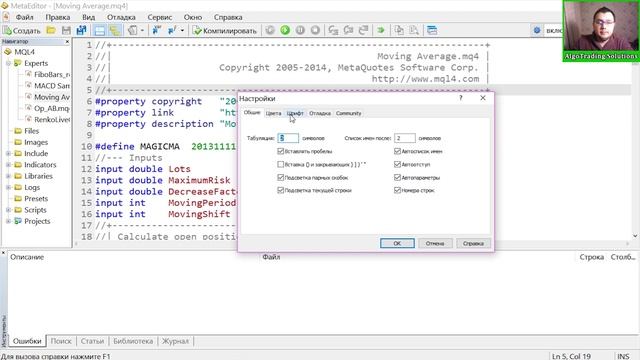Toggle Подсветка текущей строки checkbox
The height and width of the screenshot is (360, 640).
(280, 190)
